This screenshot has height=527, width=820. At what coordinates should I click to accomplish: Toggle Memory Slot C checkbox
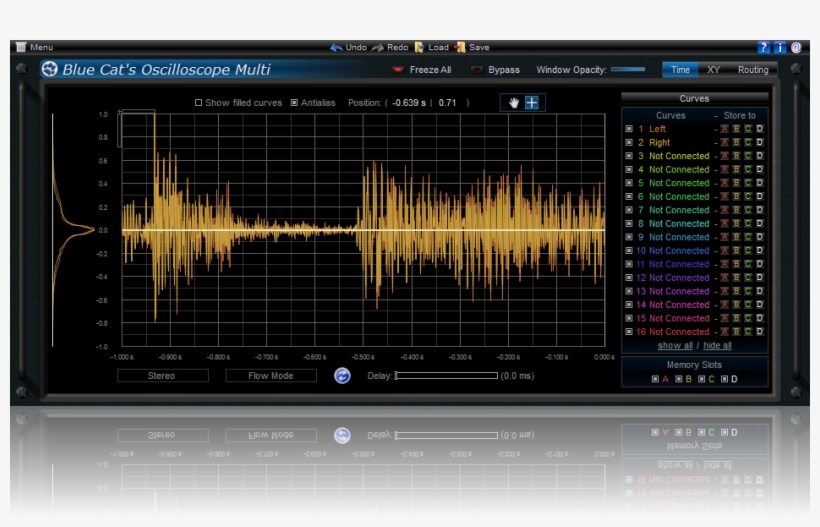[701, 379]
